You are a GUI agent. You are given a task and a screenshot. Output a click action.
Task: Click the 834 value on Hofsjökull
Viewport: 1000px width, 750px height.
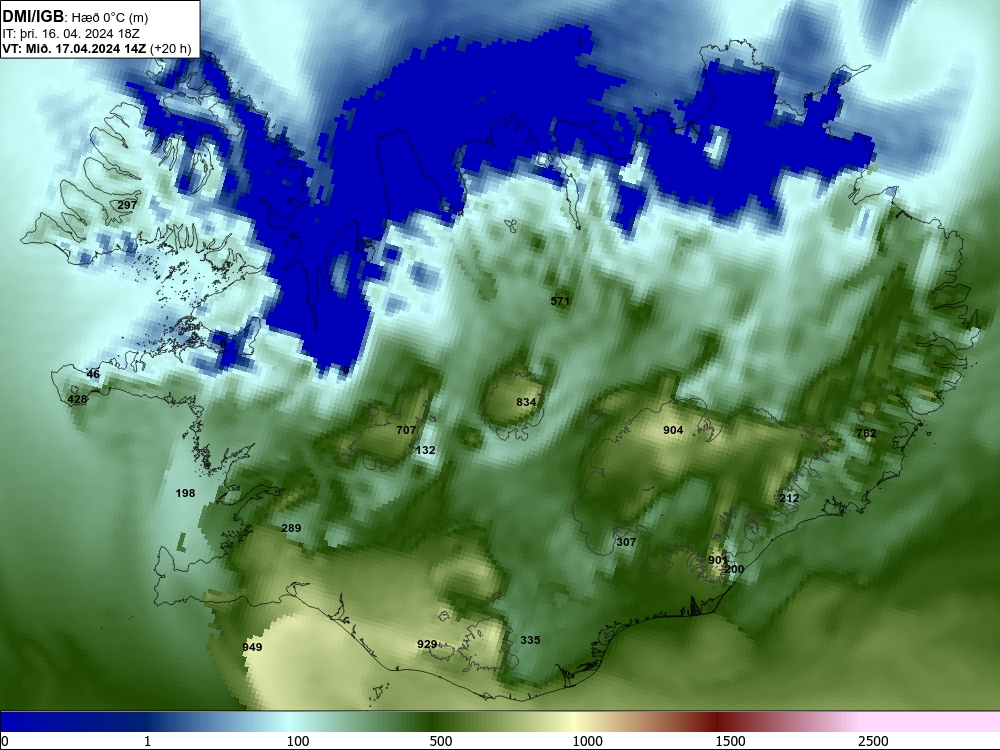pyautogui.click(x=526, y=402)
